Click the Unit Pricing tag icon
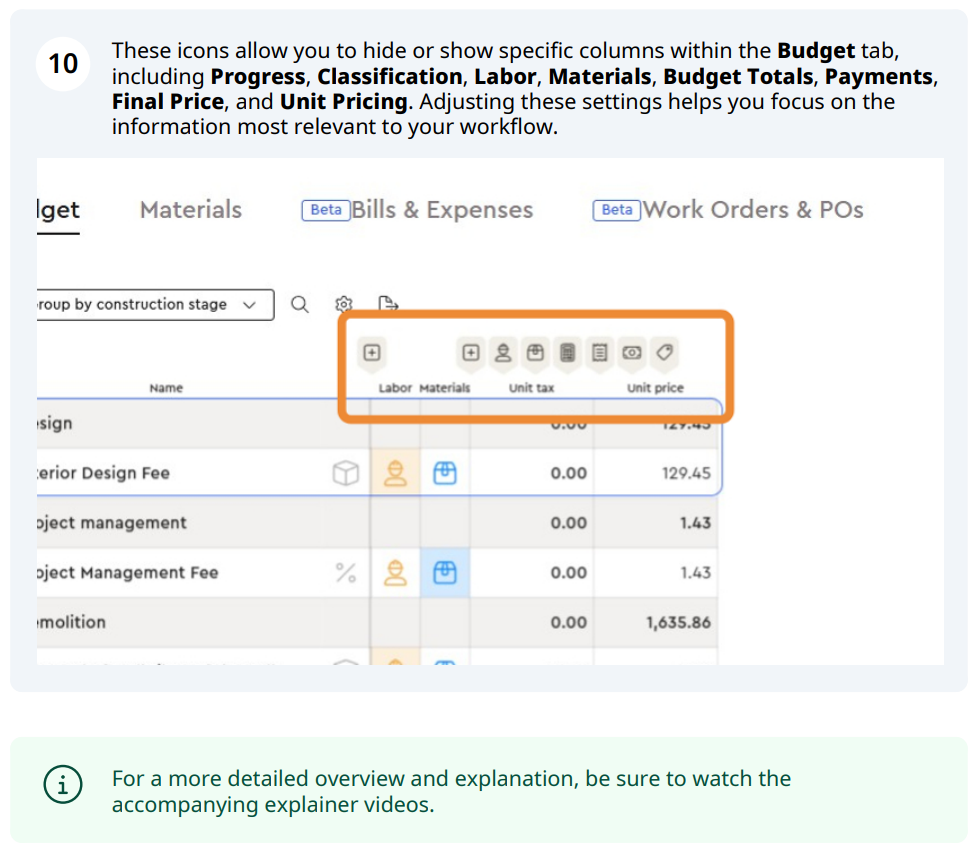 (664, 352)
